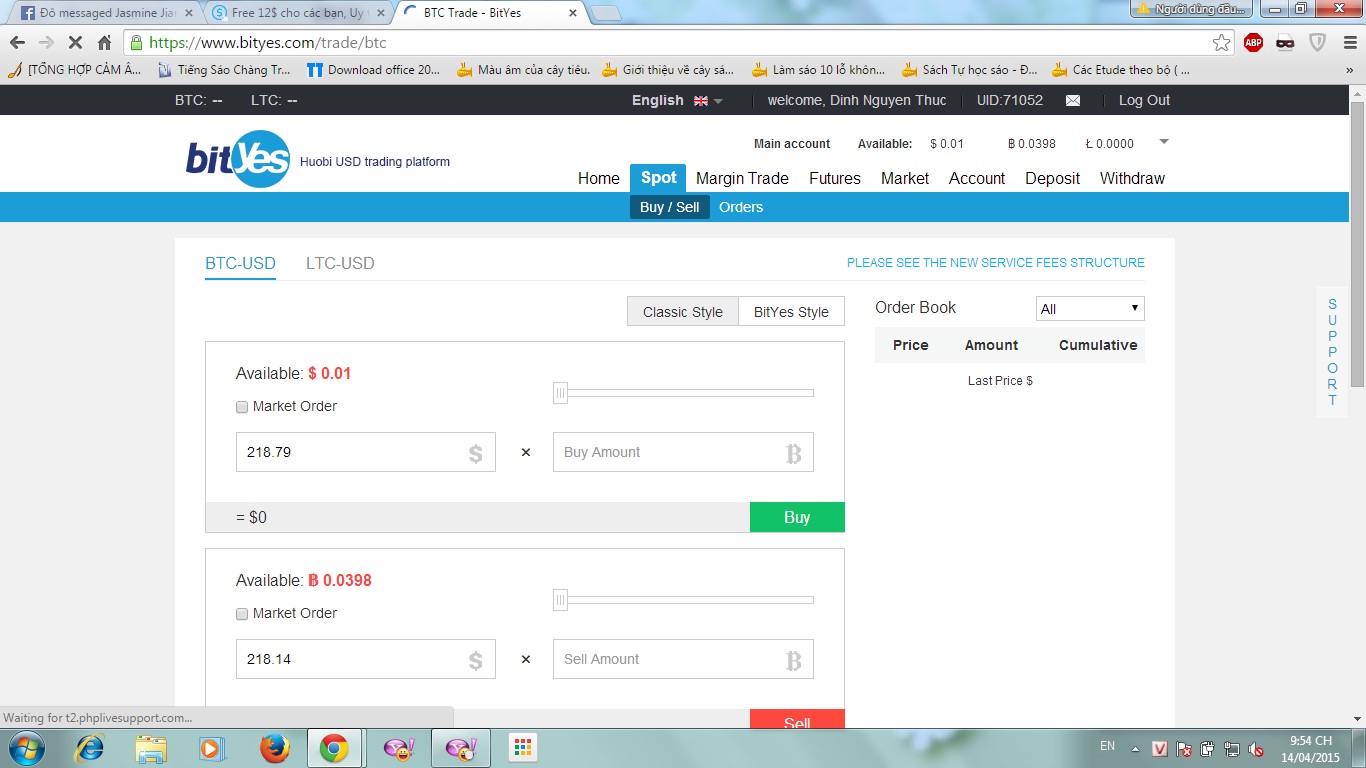The width and height of the screenshot is (1366, 768).
Task: Open the Windows Start menu
Action: [26, 748]
